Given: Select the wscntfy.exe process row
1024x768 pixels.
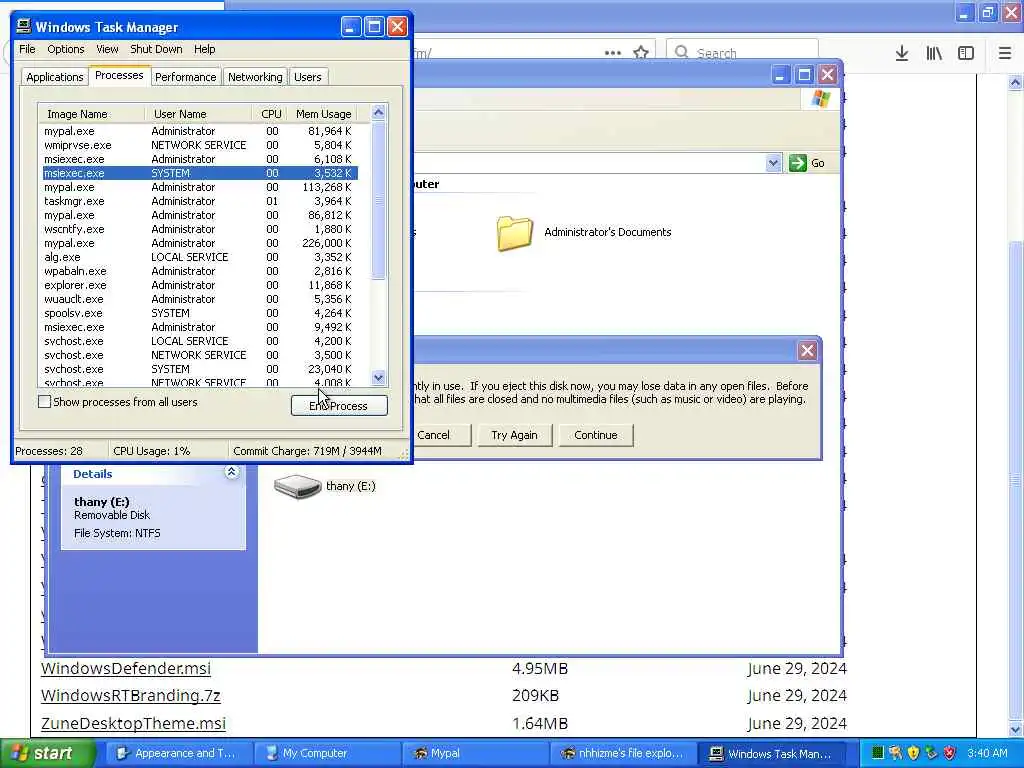Looking at the screenshot, I should pyautogui.click(x=199, y=229).
